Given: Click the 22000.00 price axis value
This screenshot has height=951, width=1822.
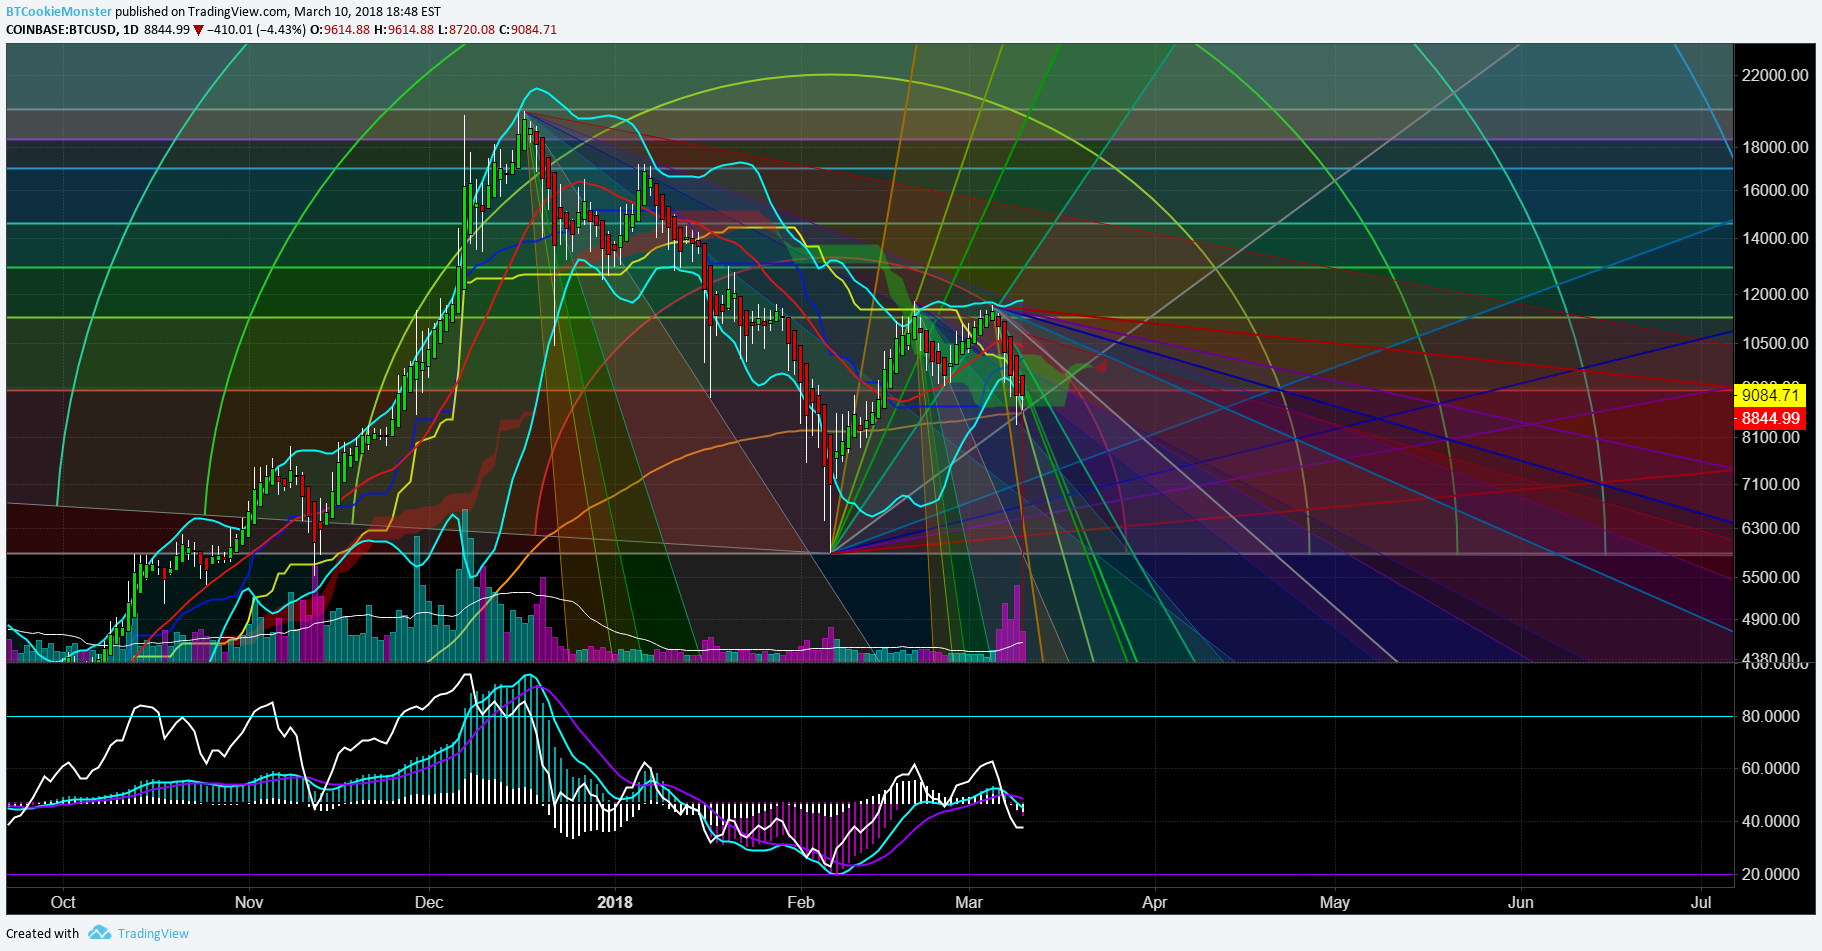Looking at the screenshot, I should pos(1774,75).
